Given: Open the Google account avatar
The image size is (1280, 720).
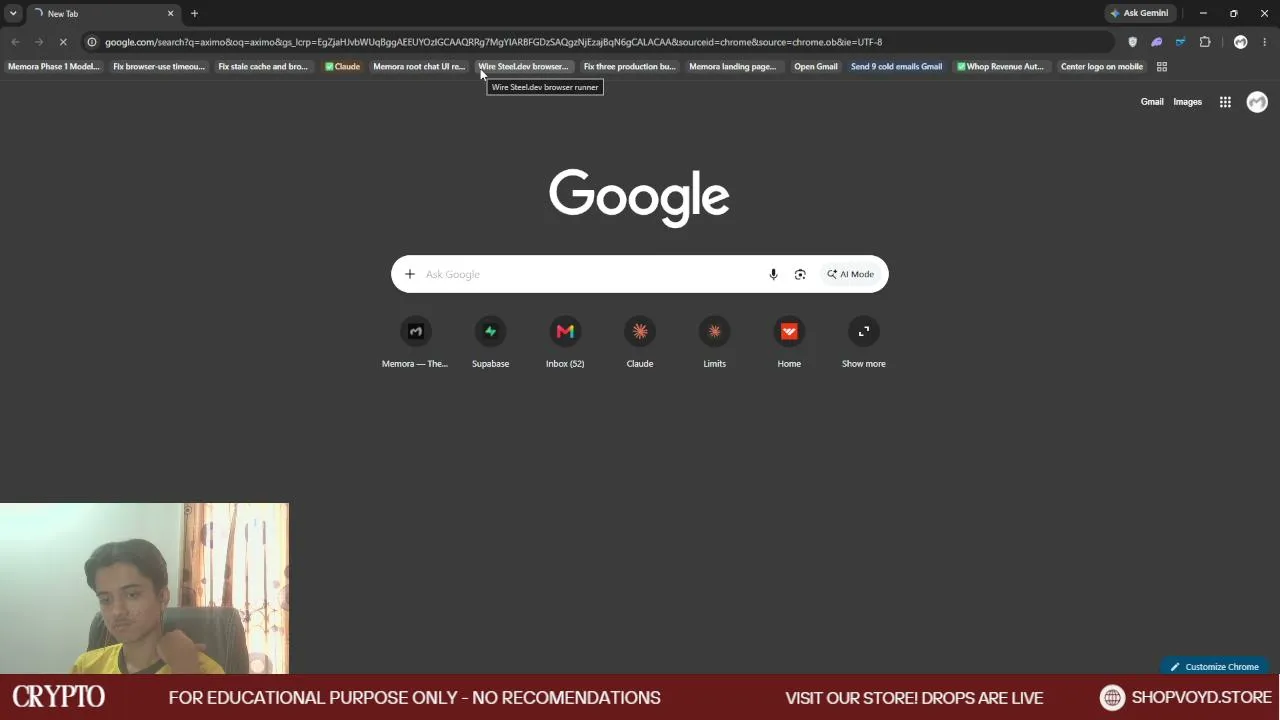Looking at the screenshot, I should coord(1257,102).
